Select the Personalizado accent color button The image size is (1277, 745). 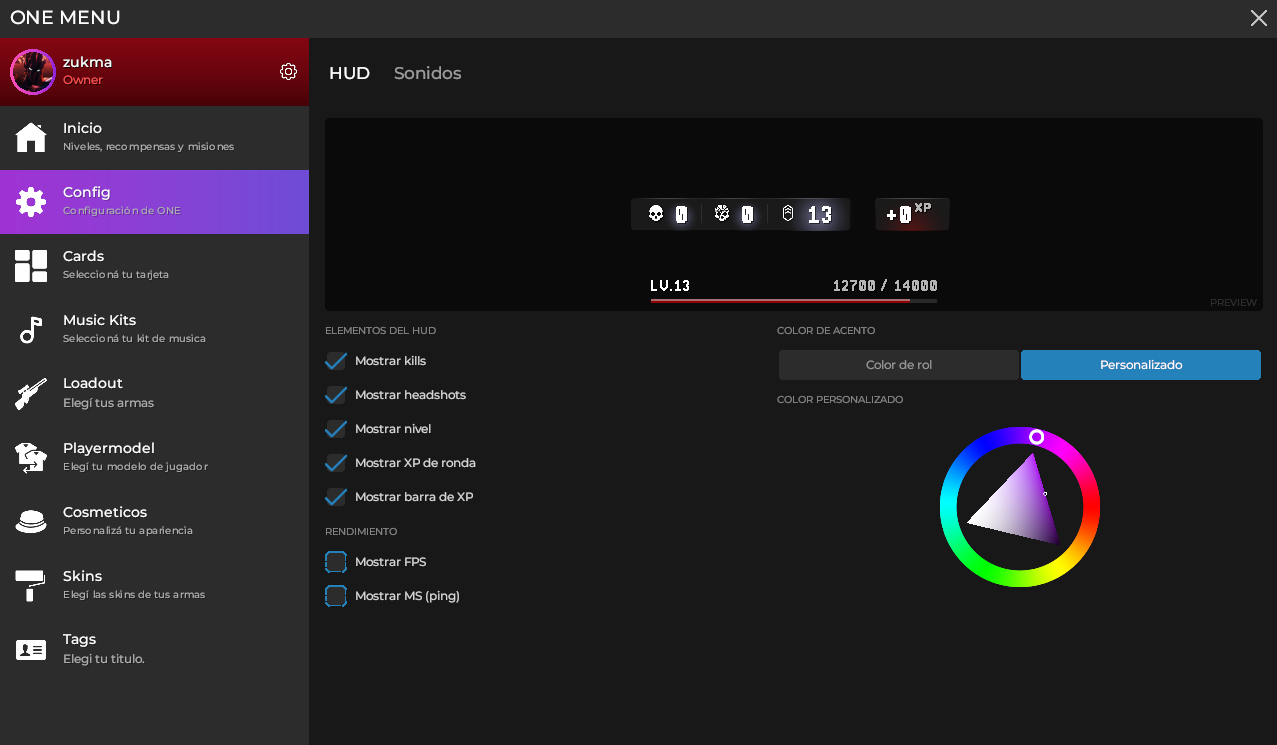click(x=1140, y=365)
